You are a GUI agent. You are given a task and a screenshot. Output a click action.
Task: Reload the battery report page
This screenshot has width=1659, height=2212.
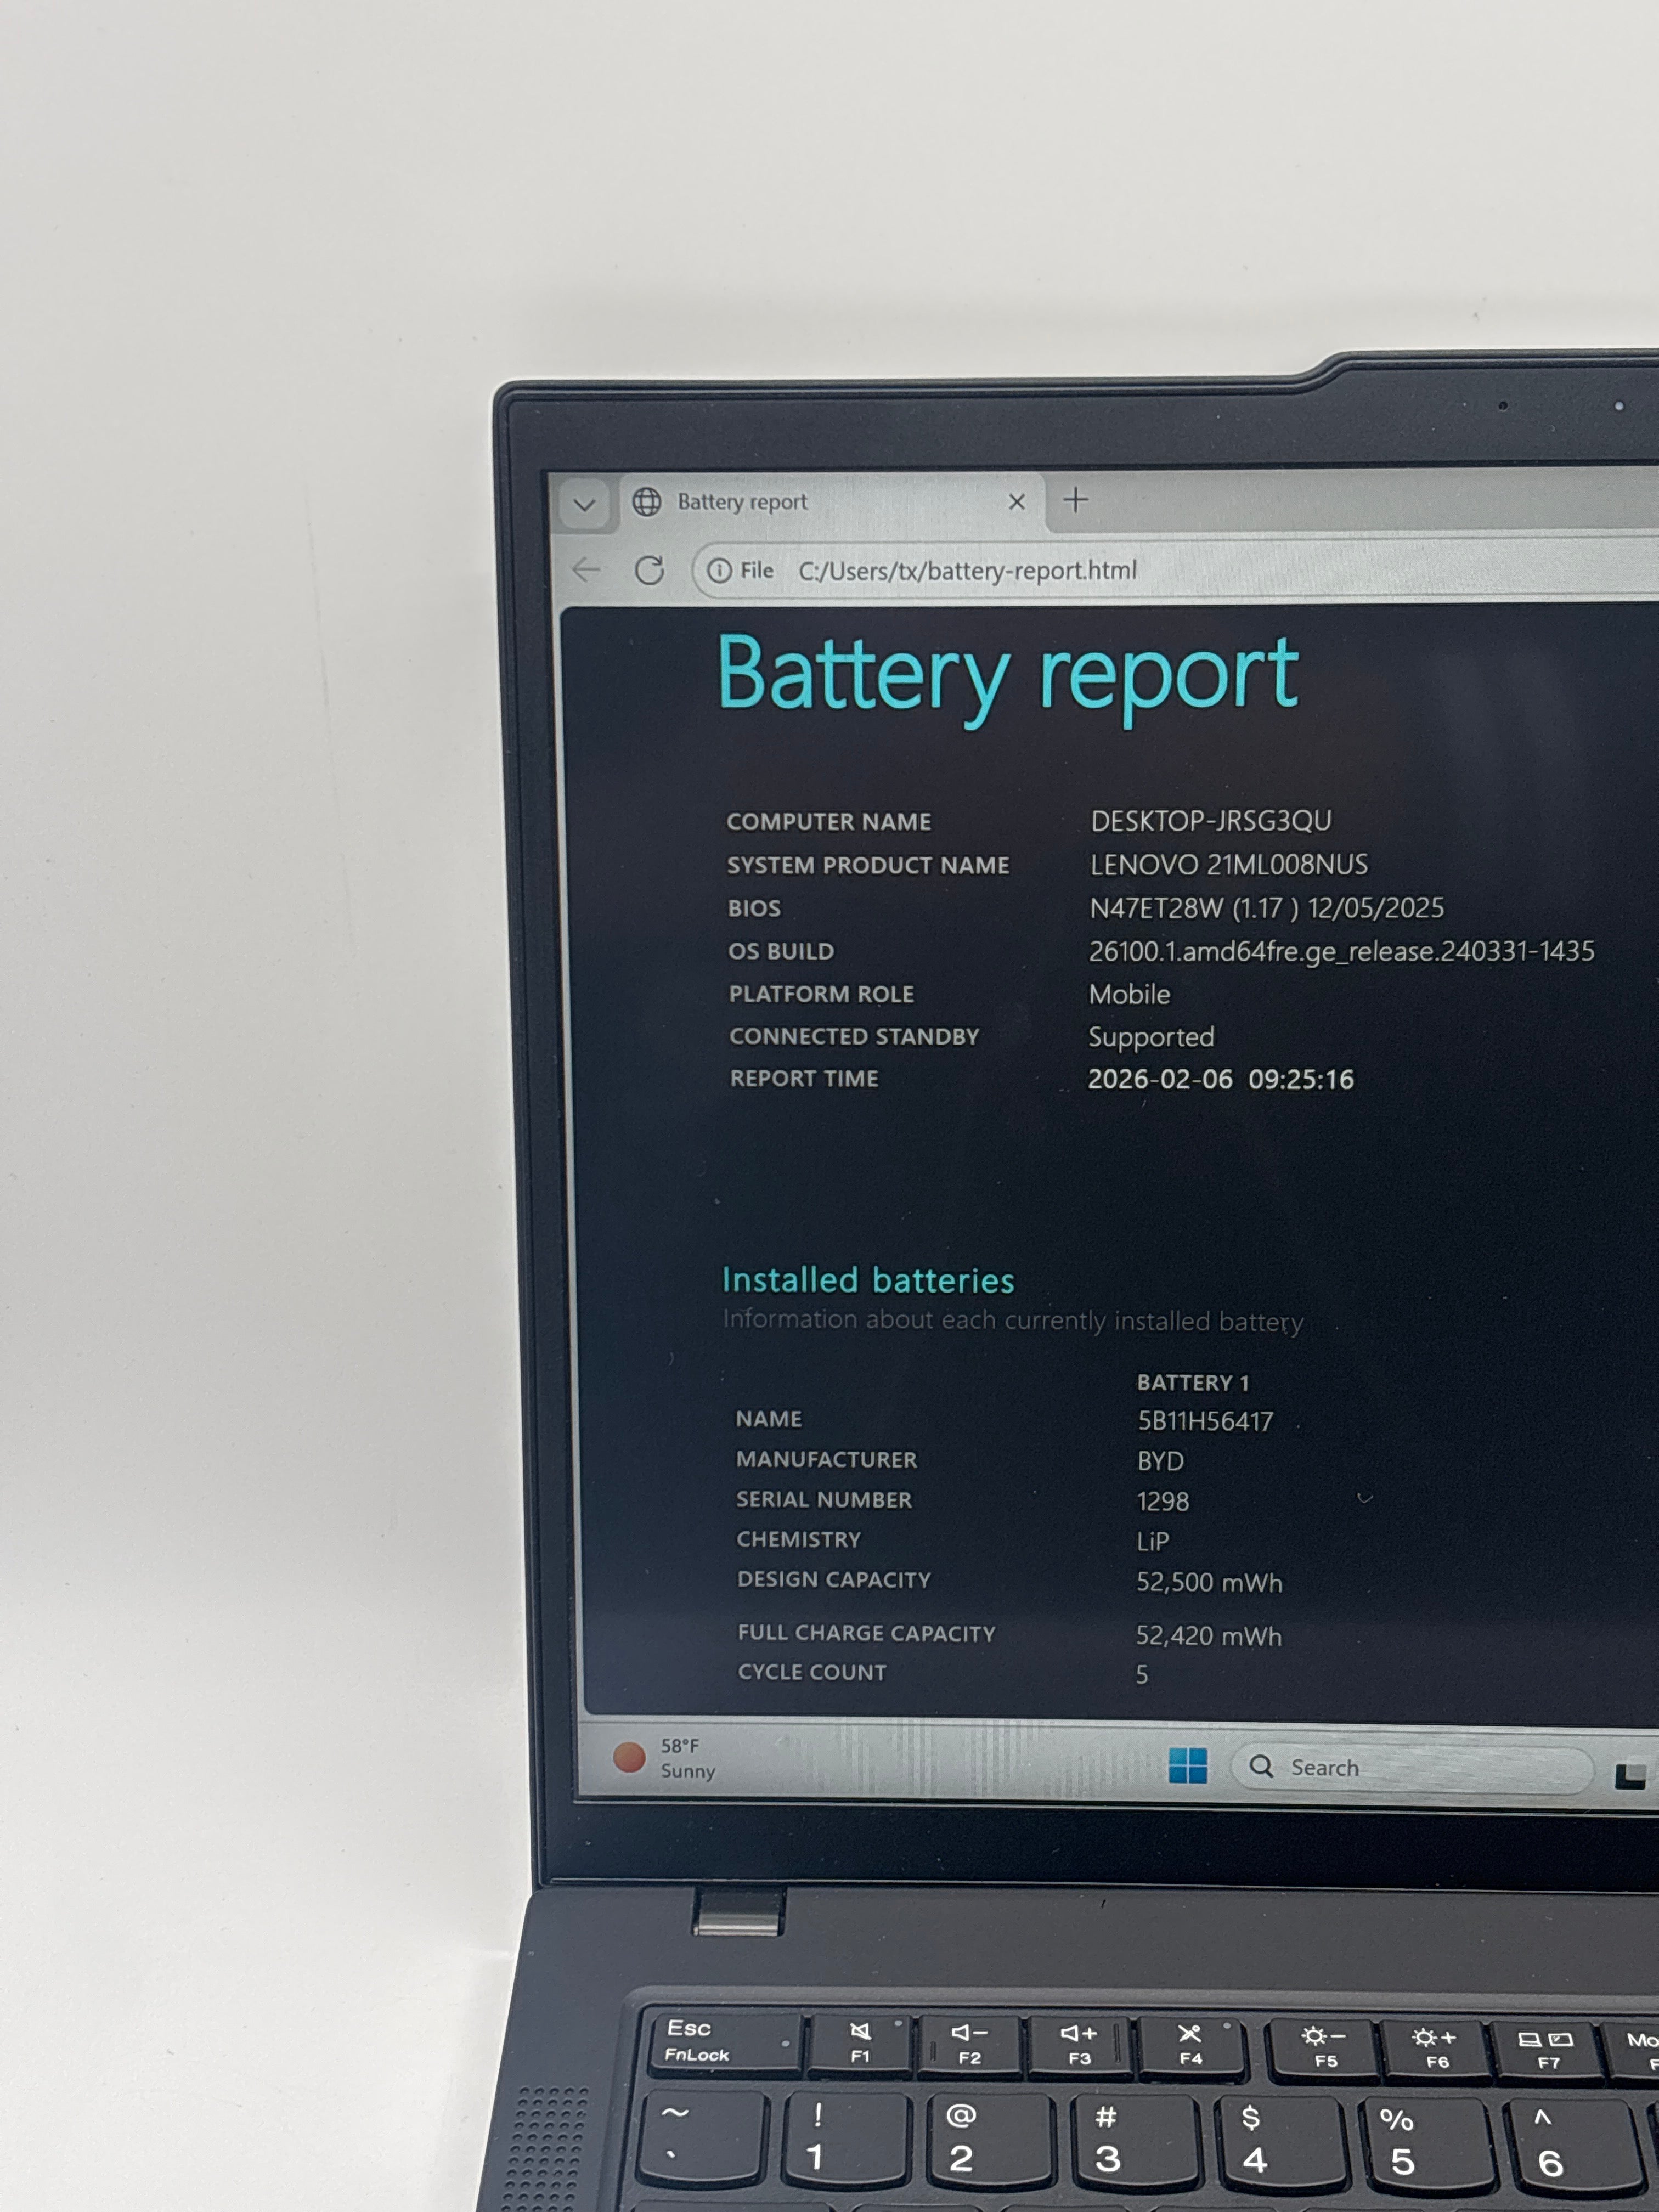point(650,570)
